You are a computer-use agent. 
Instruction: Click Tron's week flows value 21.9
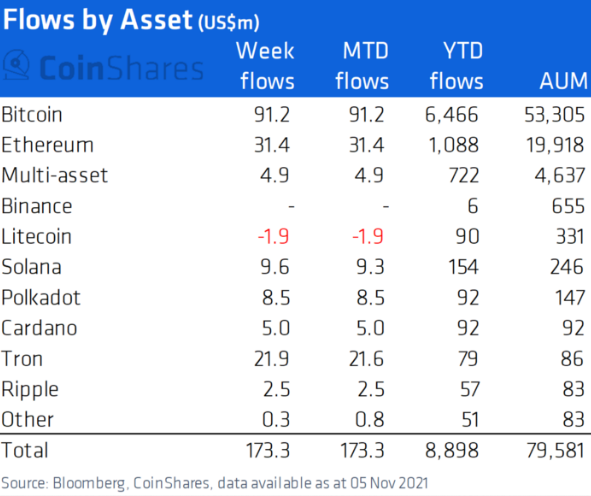tap(271, 359)
